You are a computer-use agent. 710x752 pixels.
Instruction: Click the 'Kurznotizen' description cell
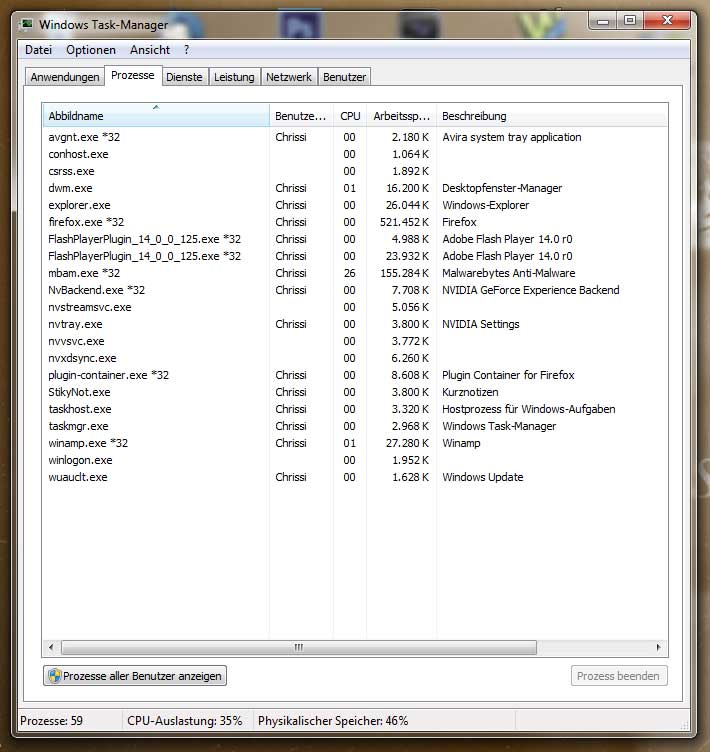(470, 392)
